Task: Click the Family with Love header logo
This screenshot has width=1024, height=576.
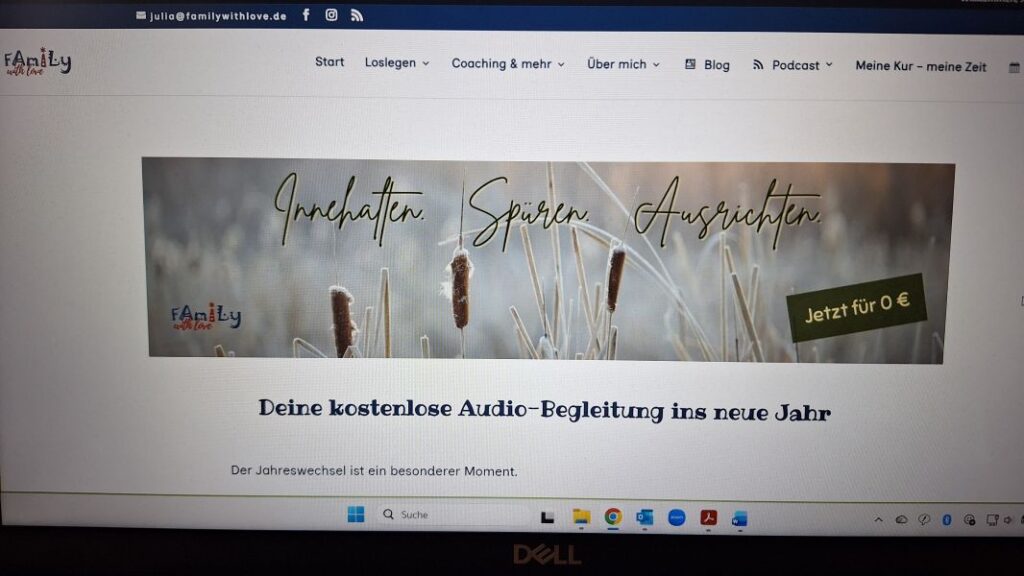Action: (x=37, y=63)
